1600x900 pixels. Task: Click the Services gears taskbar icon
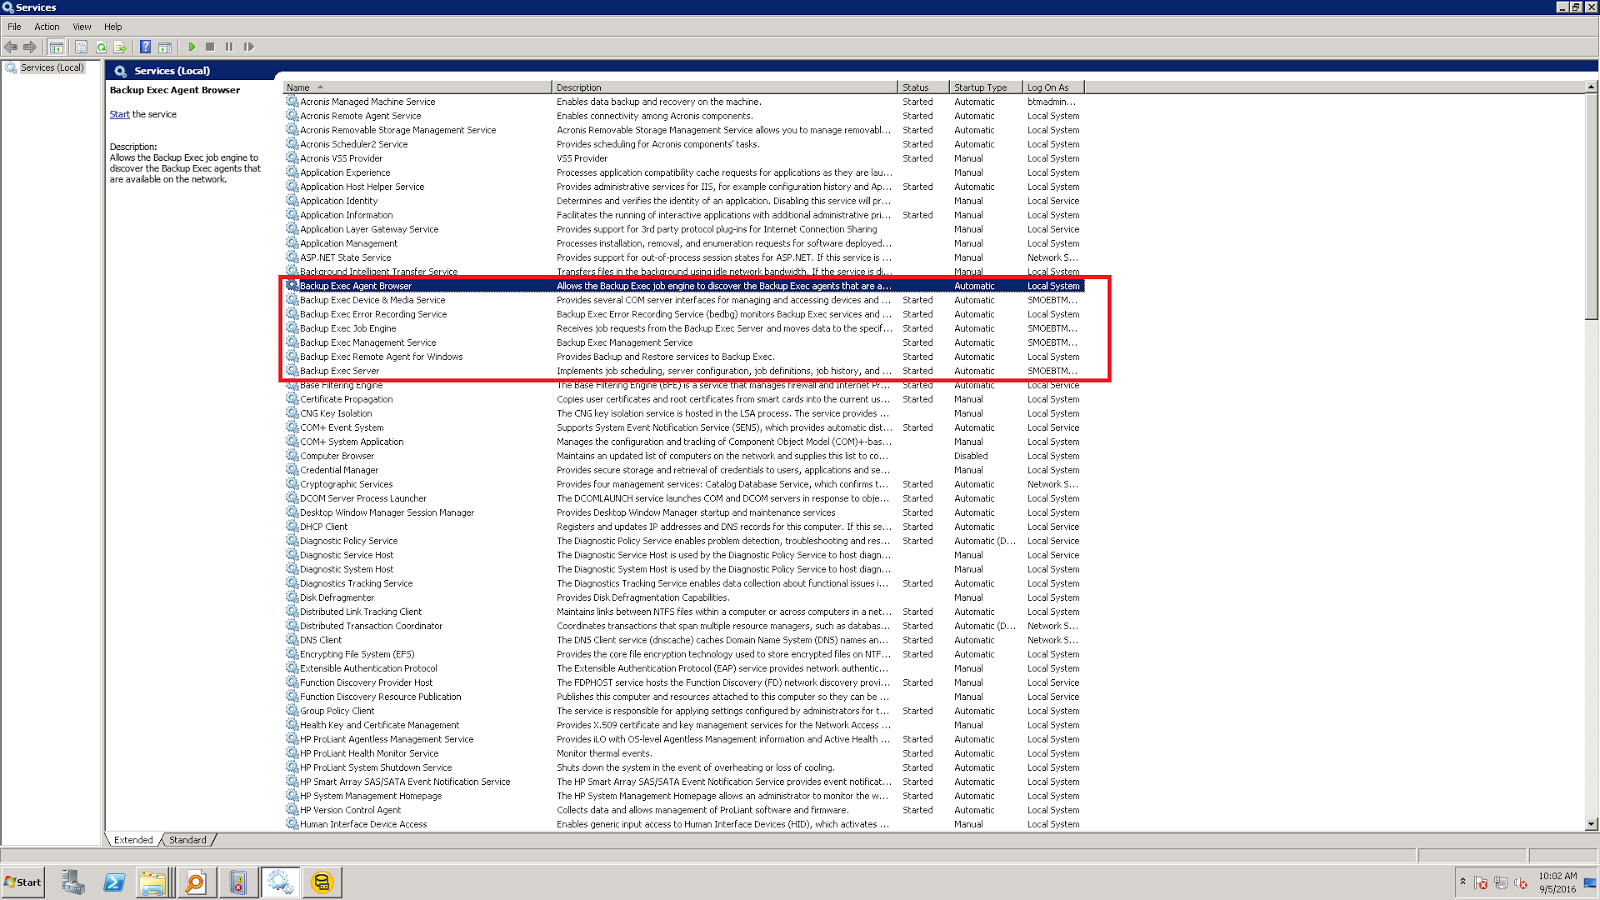280,882
